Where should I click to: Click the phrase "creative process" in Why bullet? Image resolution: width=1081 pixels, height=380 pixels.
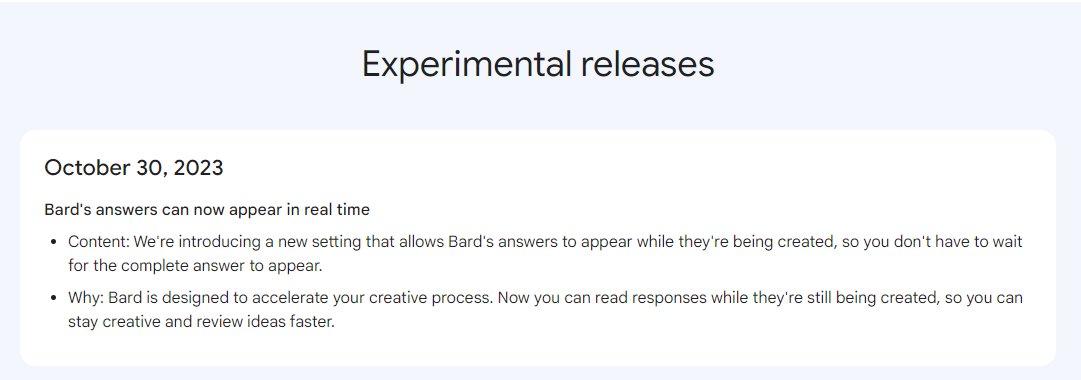431,298
